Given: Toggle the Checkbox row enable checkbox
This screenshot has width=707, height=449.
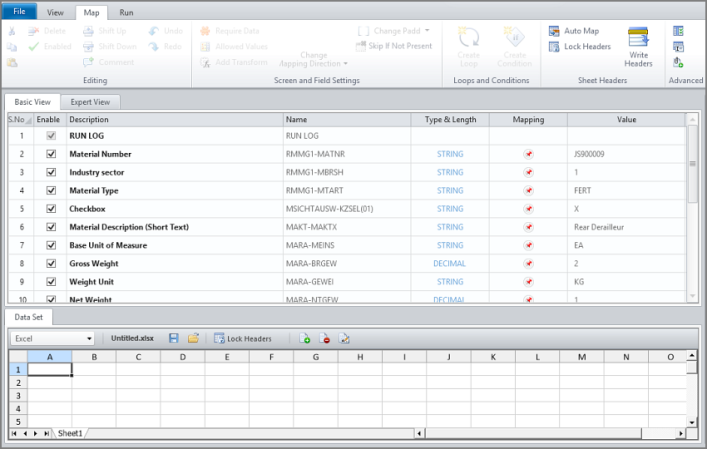Looking at the screenshot, I should point(51,209).
